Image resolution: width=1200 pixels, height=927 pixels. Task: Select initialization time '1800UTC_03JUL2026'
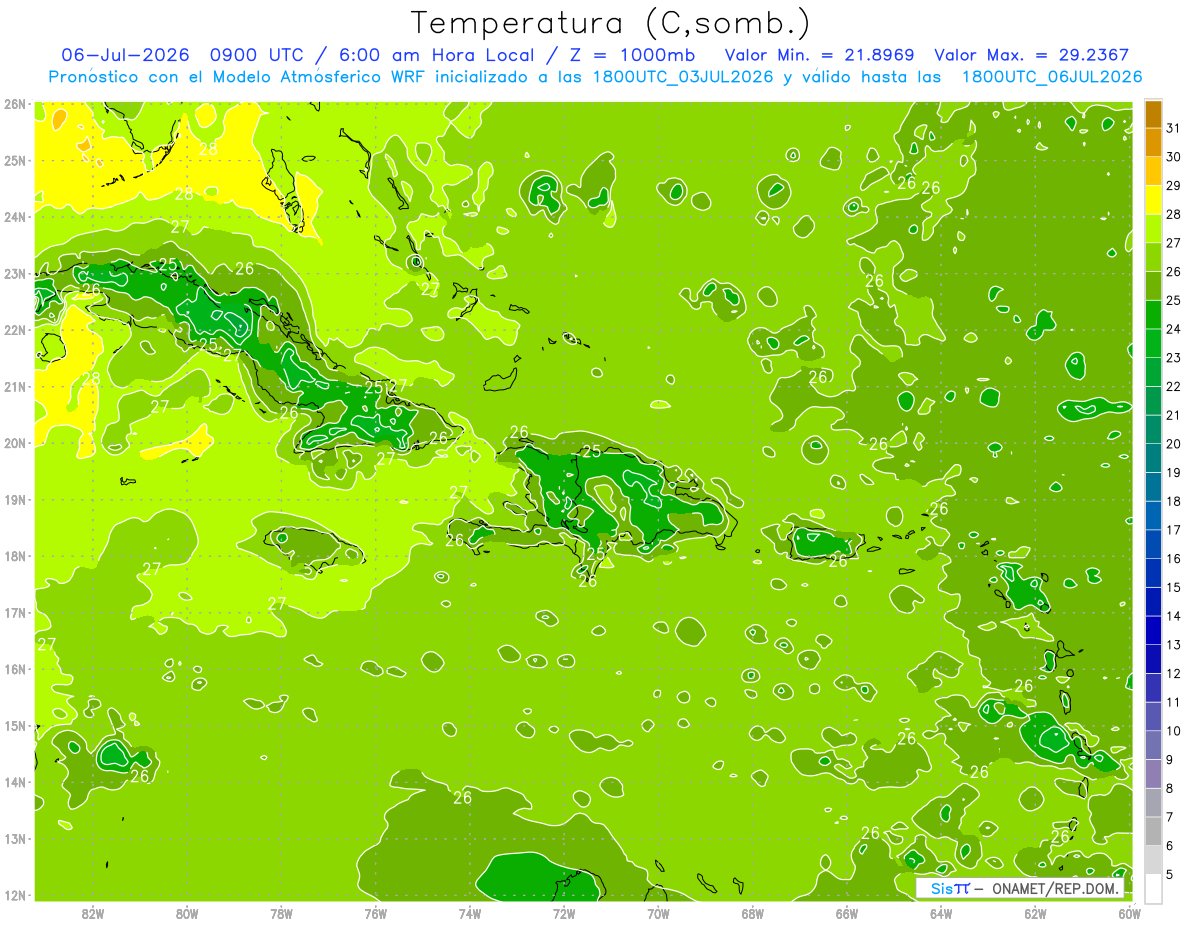coord(682,76)
